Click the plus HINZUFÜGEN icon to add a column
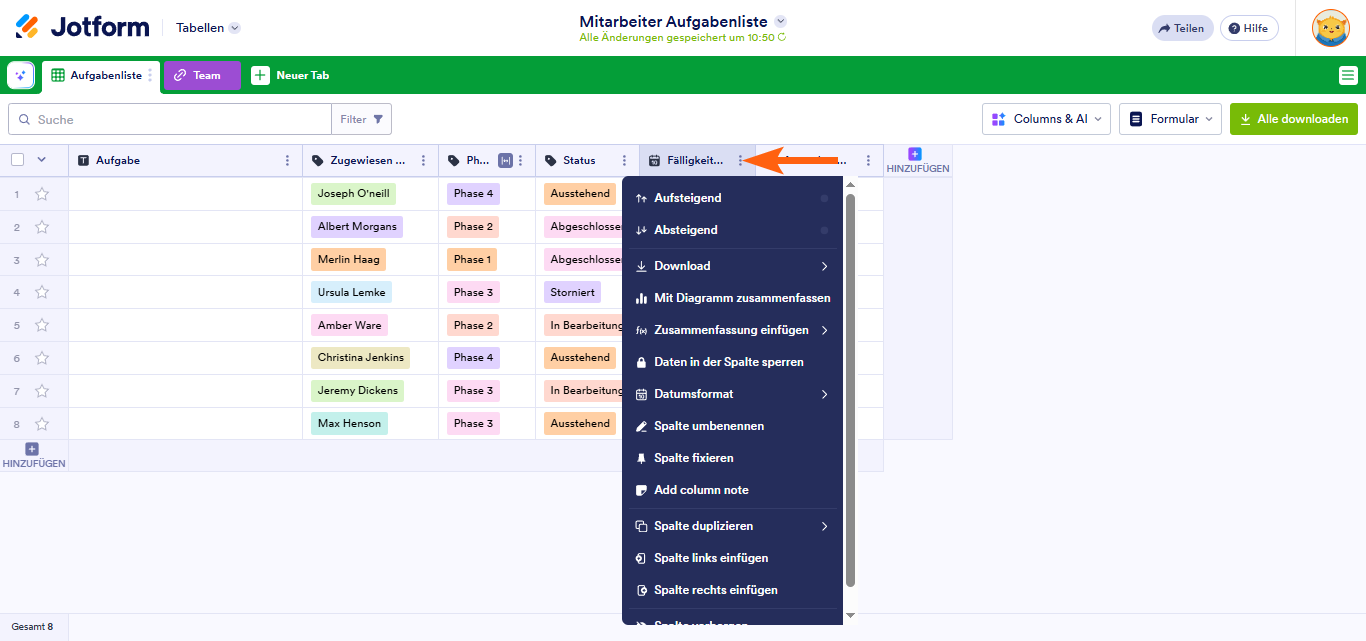 [x=913, y=152]
